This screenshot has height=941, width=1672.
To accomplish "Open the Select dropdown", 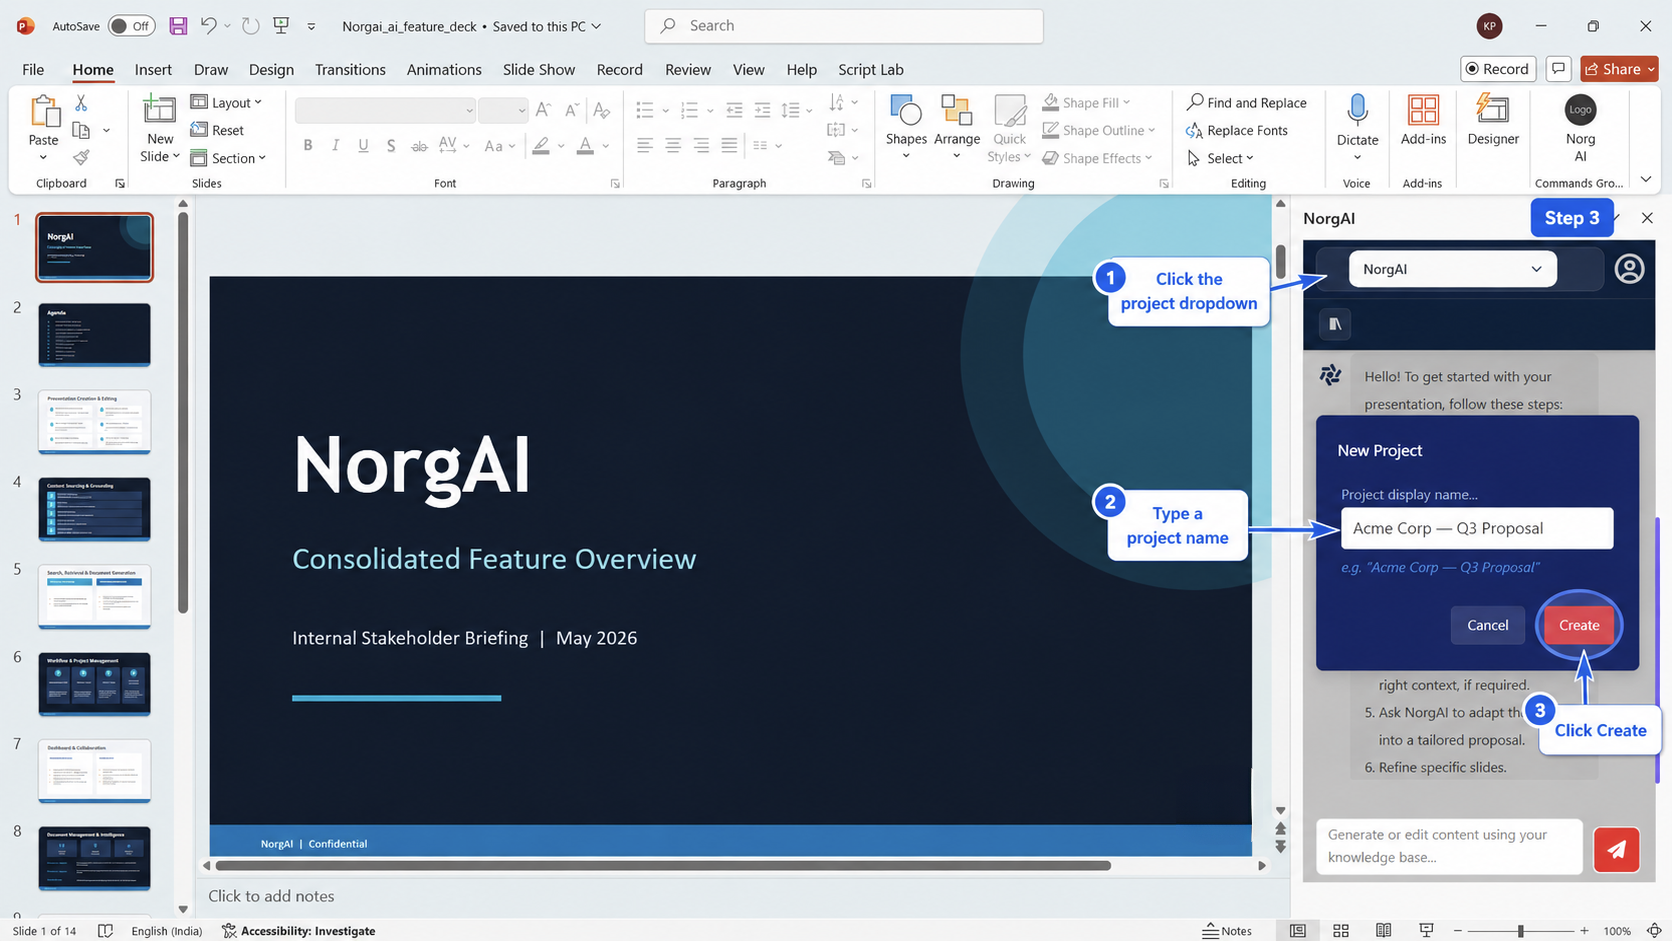I will pyautogui.click(x=1220, y=158).
